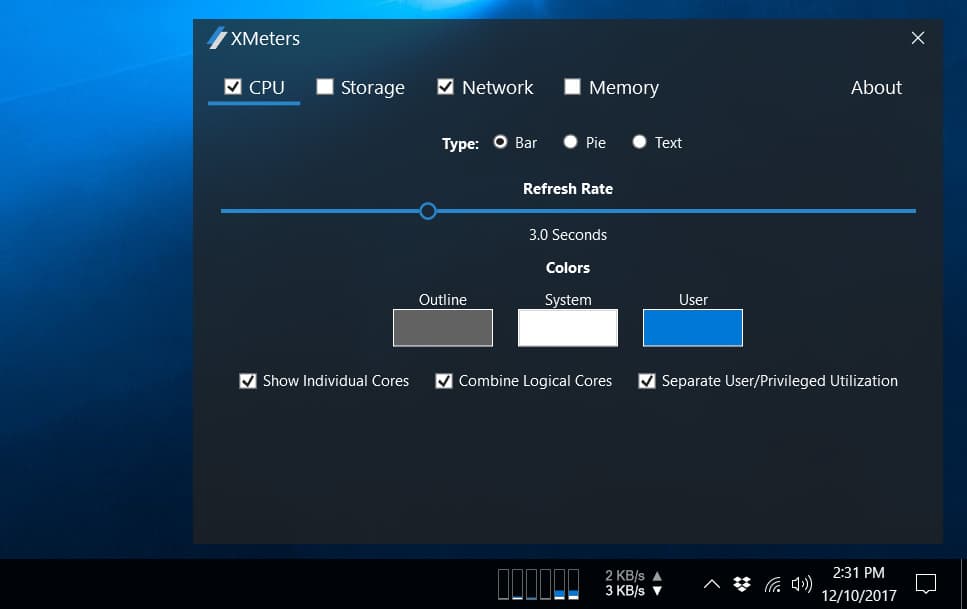Click the XMeters logo icon
The height and width of the screenshot is (609, 967).
tap(216, 38)
